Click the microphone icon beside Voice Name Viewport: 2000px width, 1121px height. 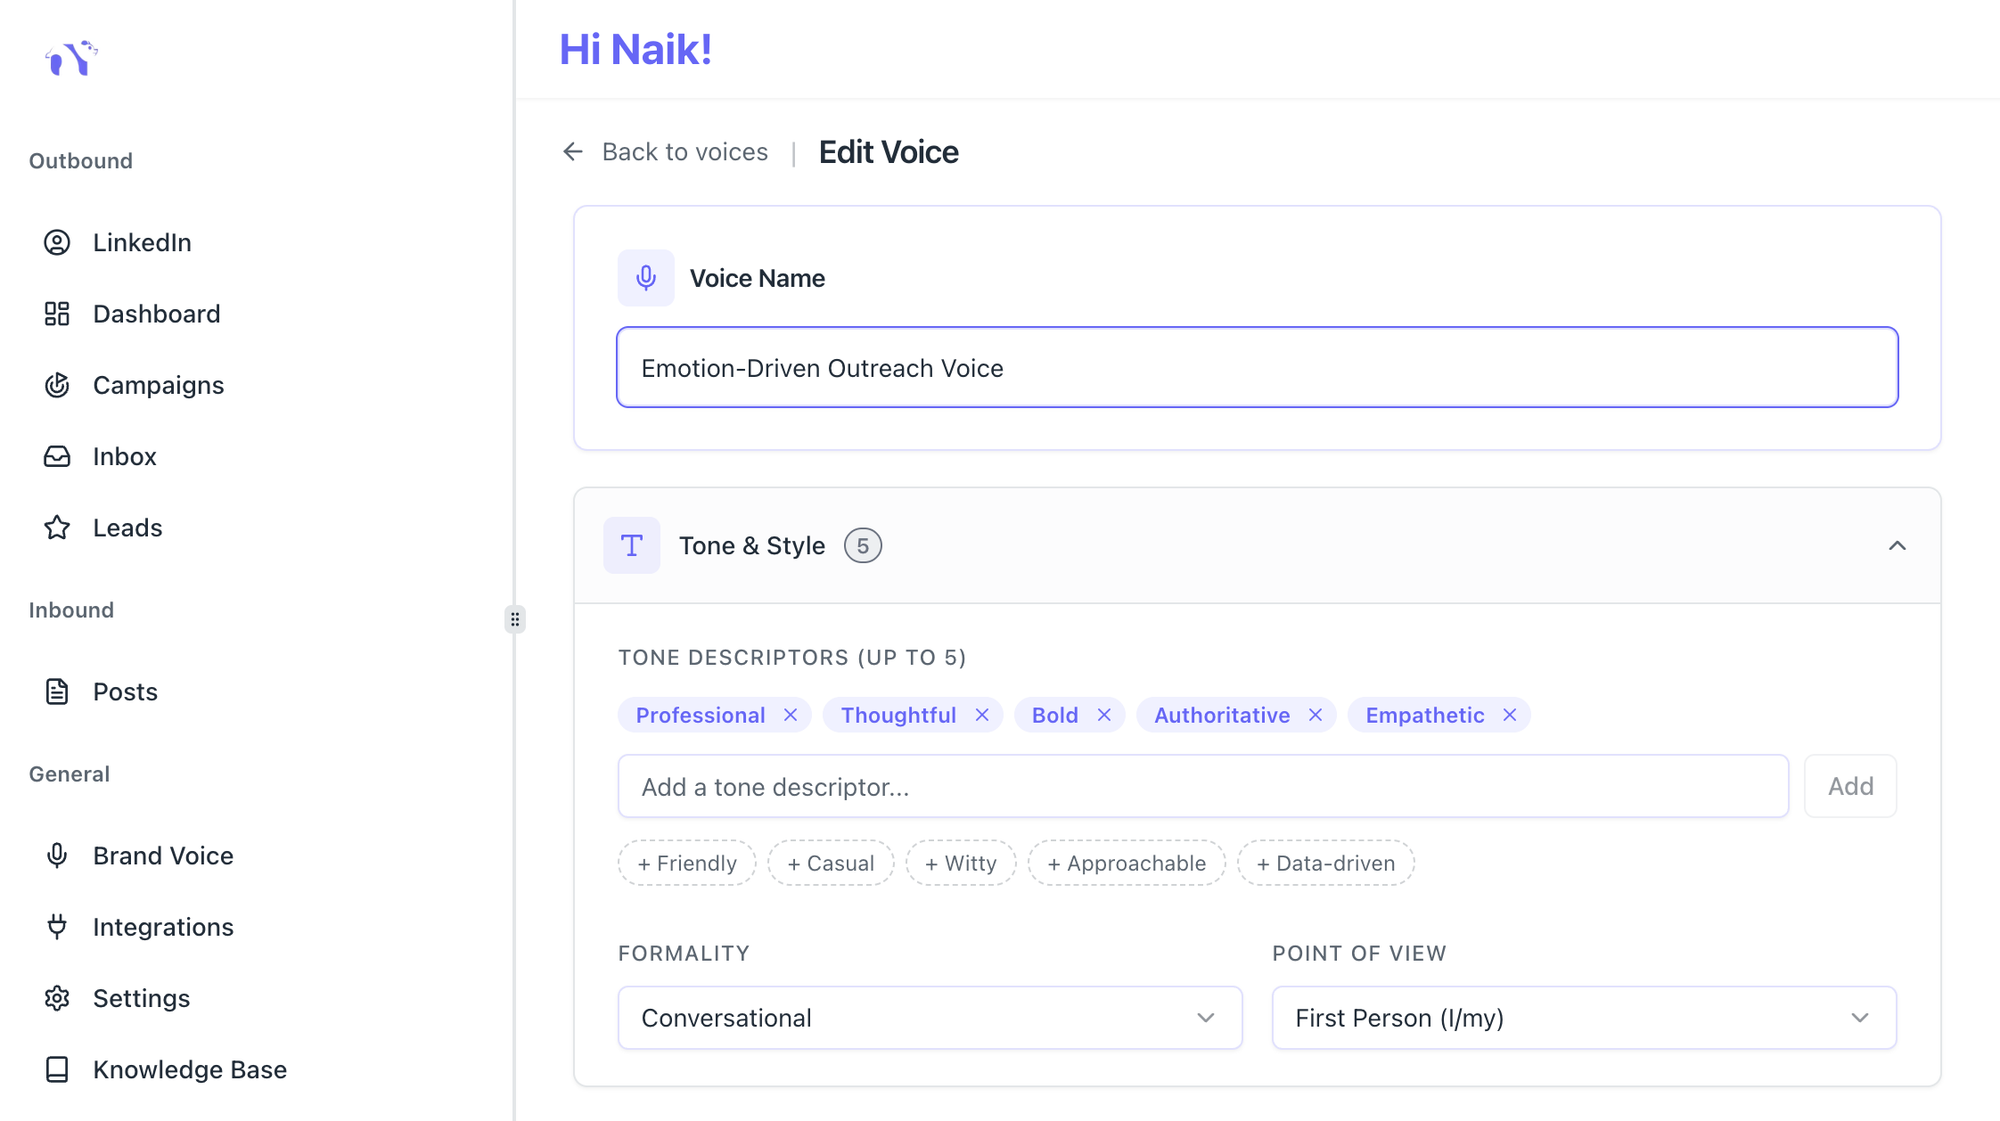click(x=646, y=278)
